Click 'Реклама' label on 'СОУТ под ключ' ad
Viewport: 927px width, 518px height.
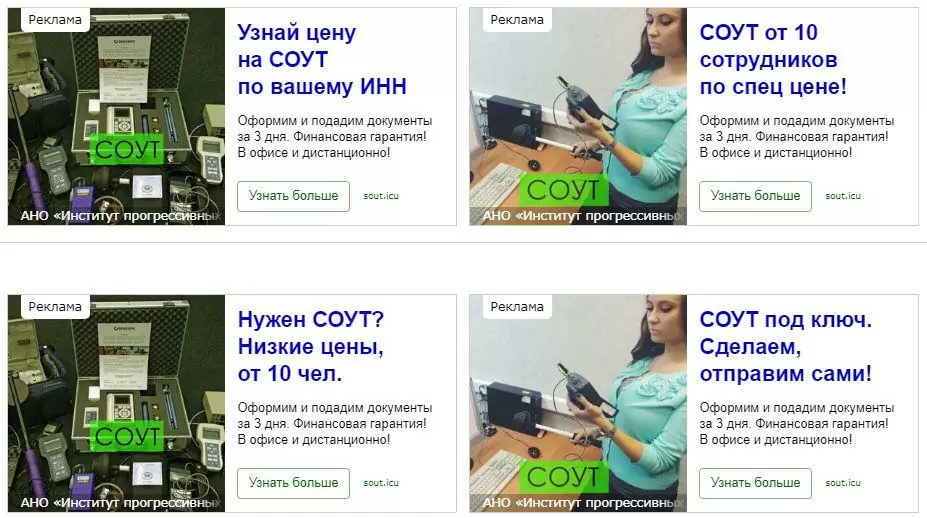[517, 306]
